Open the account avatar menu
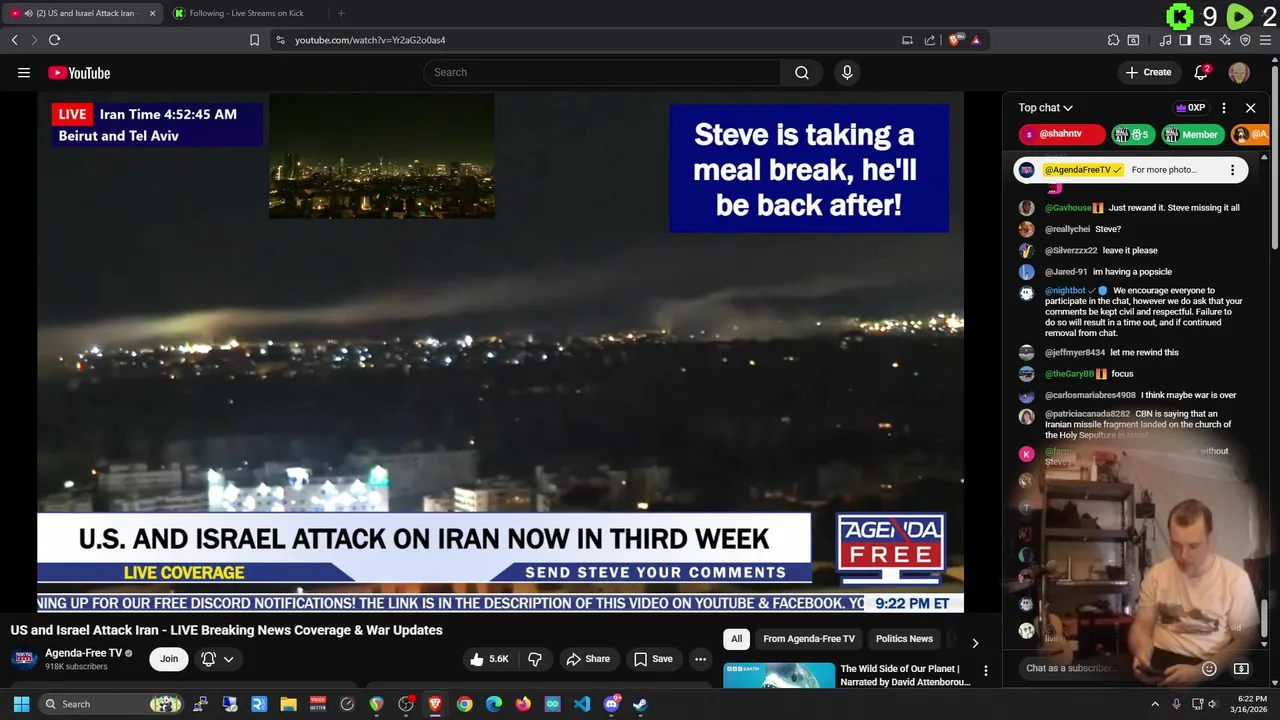 point(1239,72)
